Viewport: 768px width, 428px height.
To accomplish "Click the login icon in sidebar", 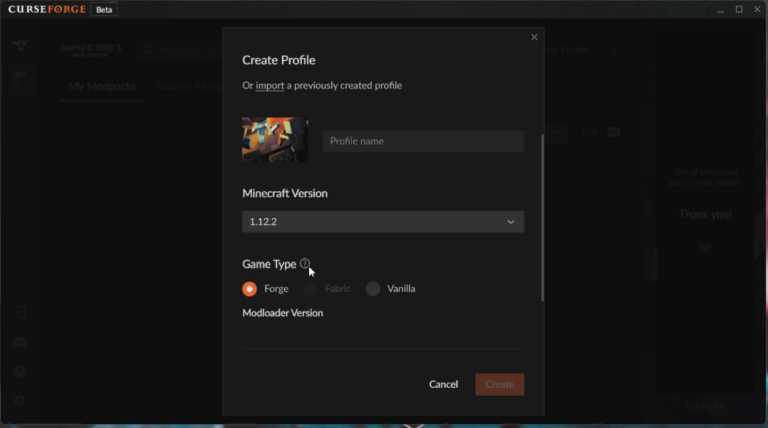I will [x=20, y=313].
